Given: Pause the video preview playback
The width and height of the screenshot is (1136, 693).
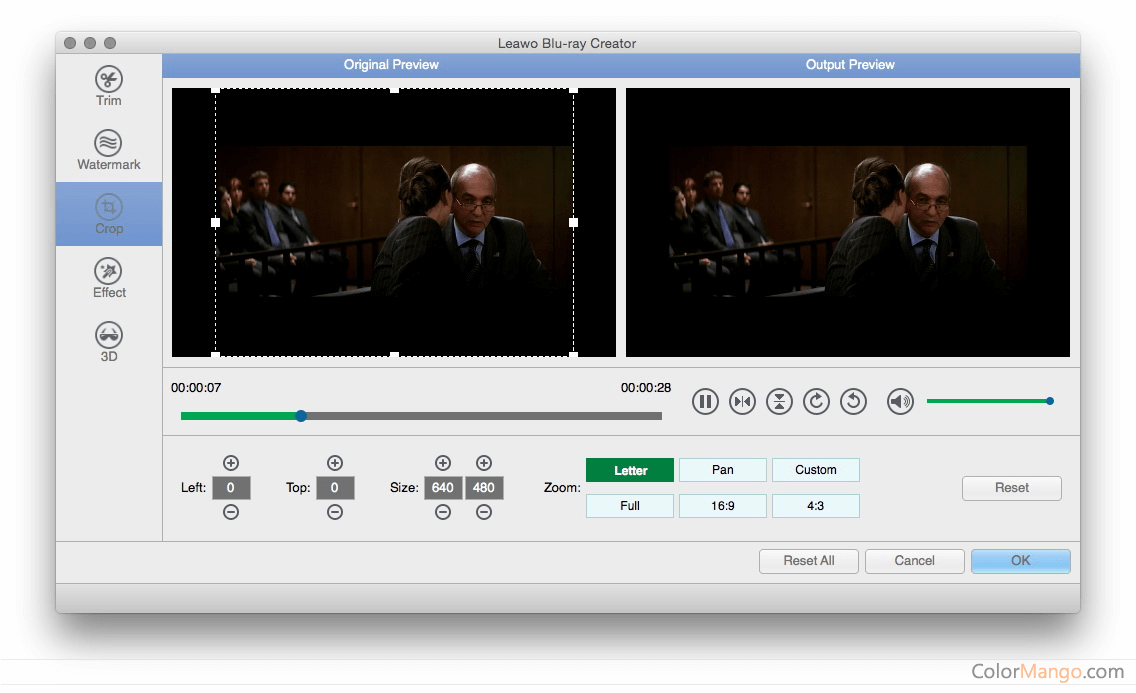Looking at the screenshot, I should pyautogui.click(x=705, y=402).
